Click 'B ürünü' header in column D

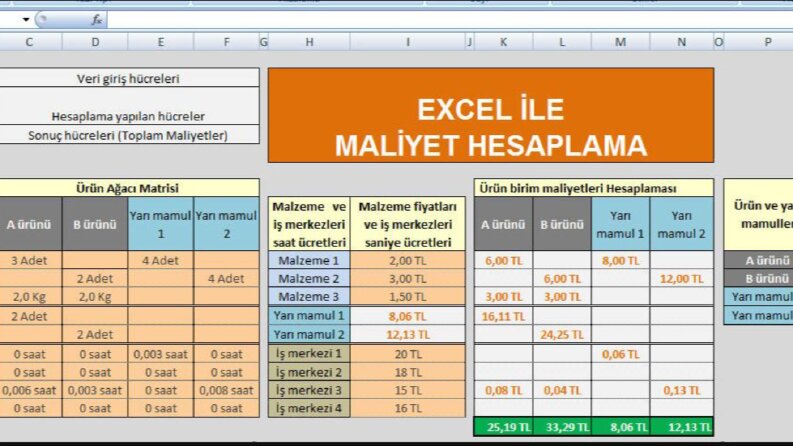coord(95,224)
